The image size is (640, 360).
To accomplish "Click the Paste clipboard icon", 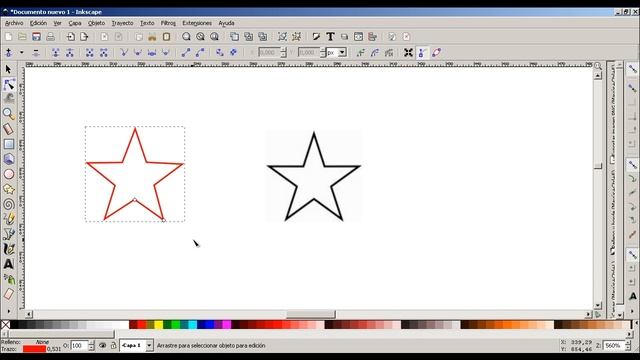I will [x=167, y=37].
